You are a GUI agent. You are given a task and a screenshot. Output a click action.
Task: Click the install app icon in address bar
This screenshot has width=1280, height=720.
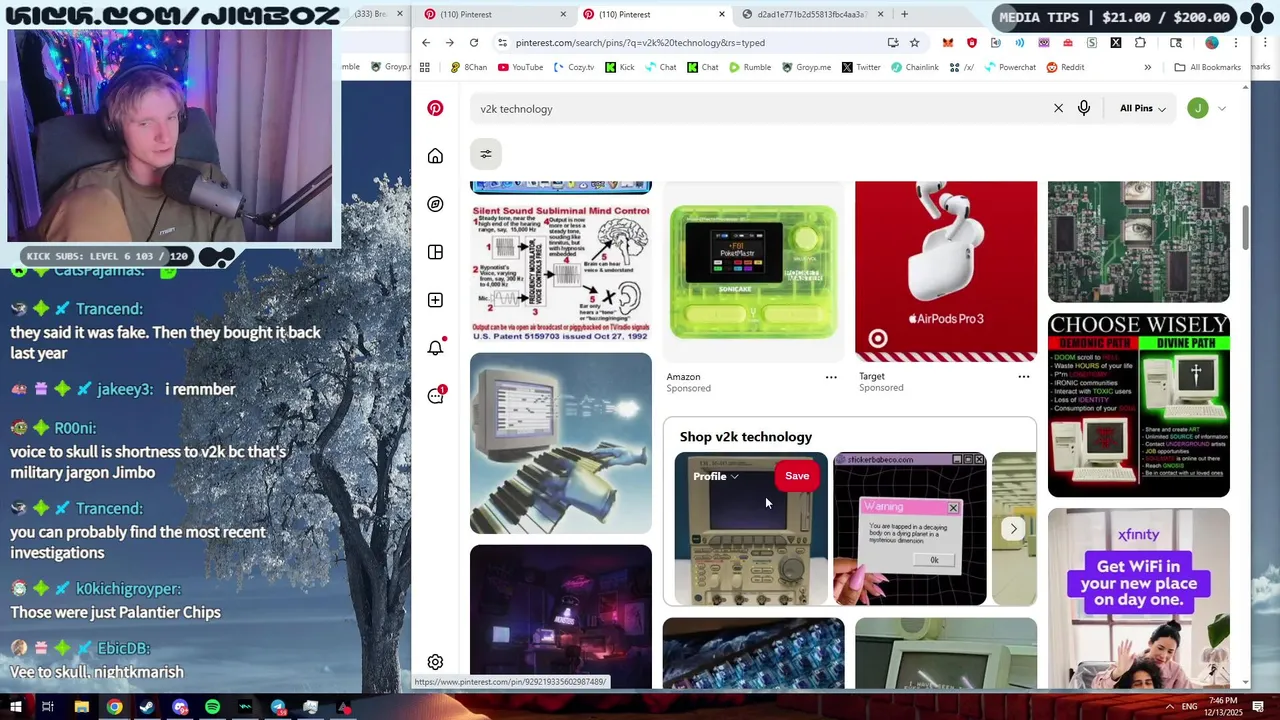[x=893, y=42]
